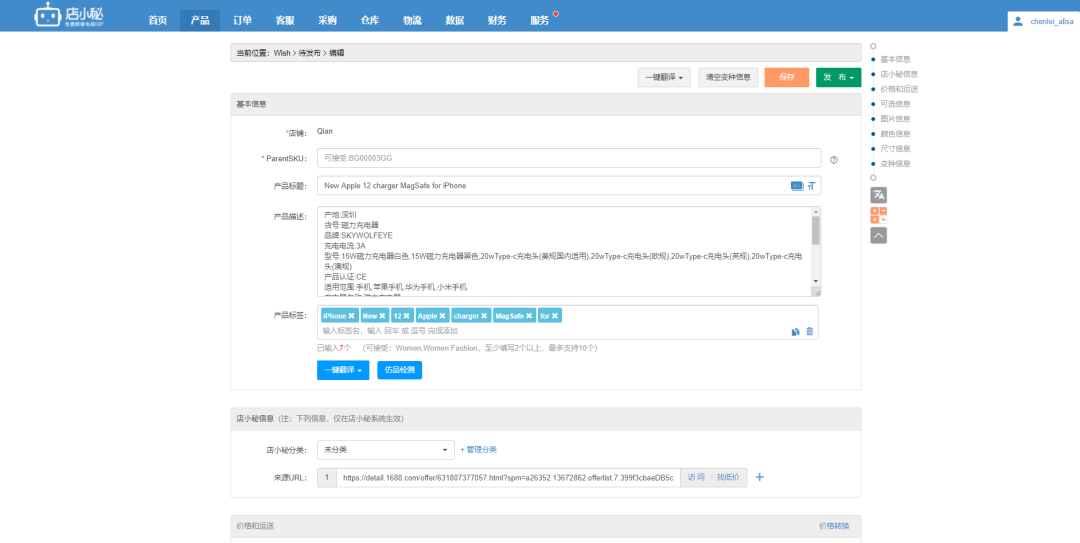Add another source URL with plus icon

click(760, 477)
